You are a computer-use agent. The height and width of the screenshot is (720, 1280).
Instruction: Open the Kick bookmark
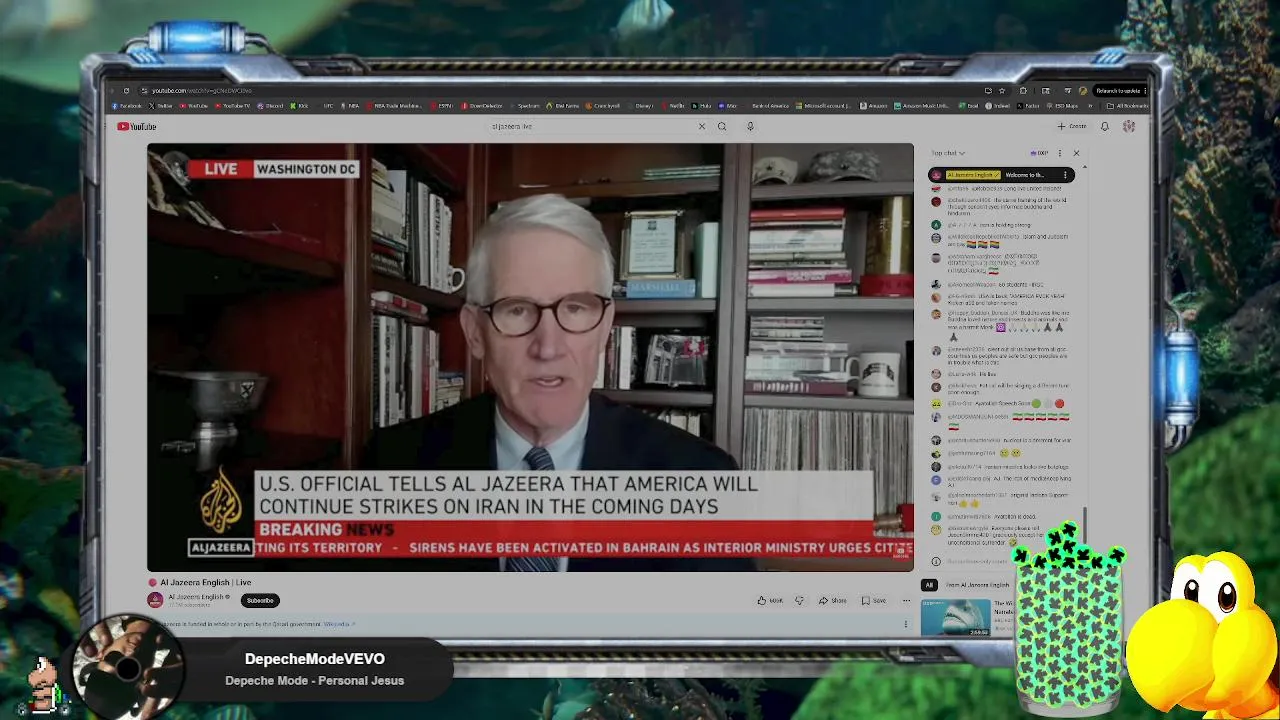(x=300, y=106)
